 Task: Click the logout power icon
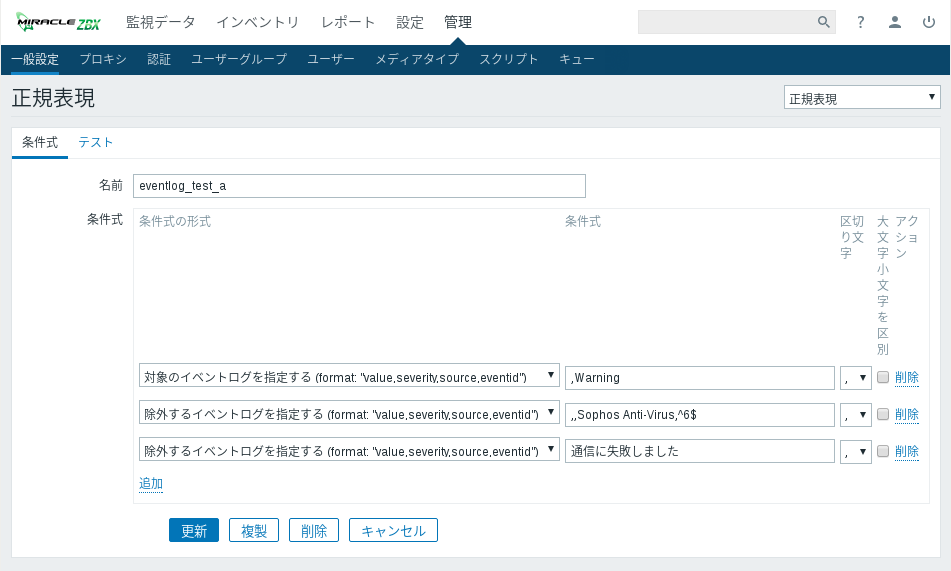click(929, 22)
